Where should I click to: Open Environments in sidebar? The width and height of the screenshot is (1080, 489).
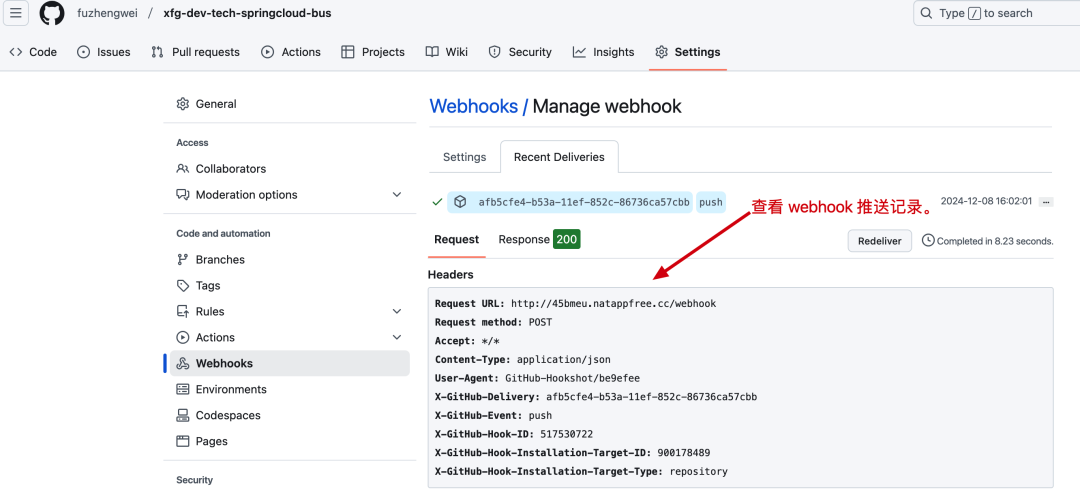coord(289,389)
